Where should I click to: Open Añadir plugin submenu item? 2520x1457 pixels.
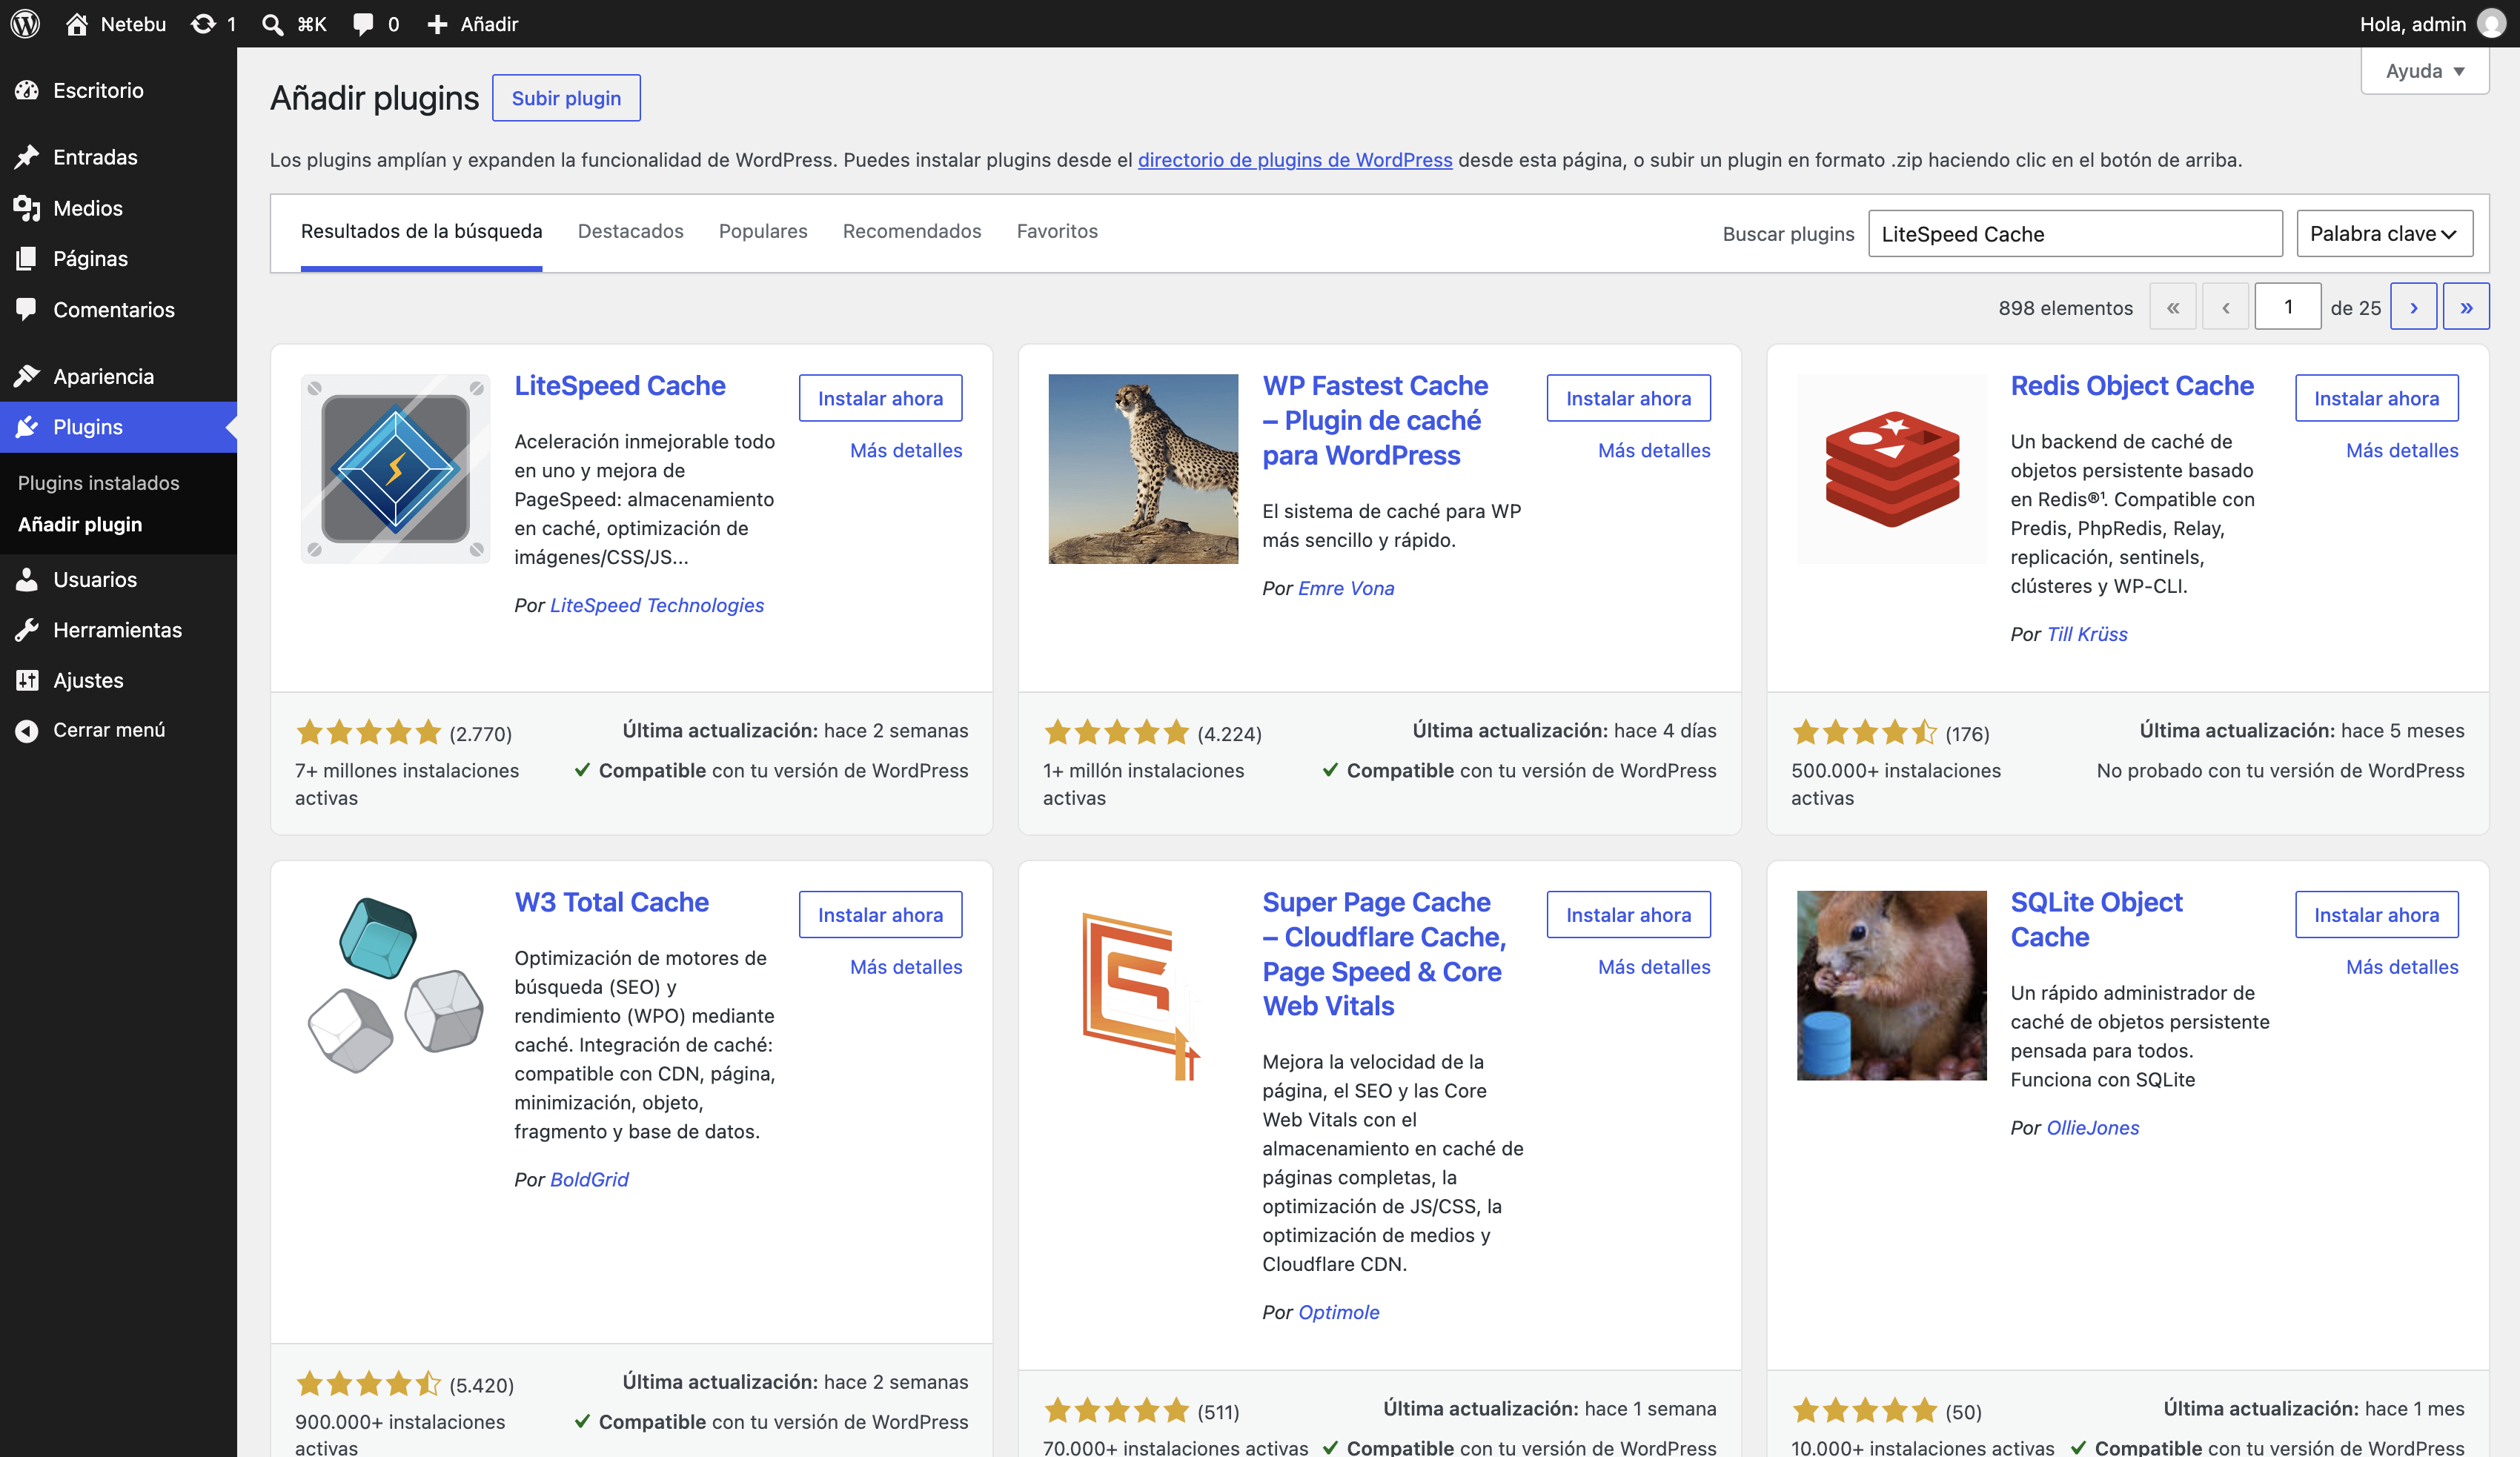click(x=80, y=524)
